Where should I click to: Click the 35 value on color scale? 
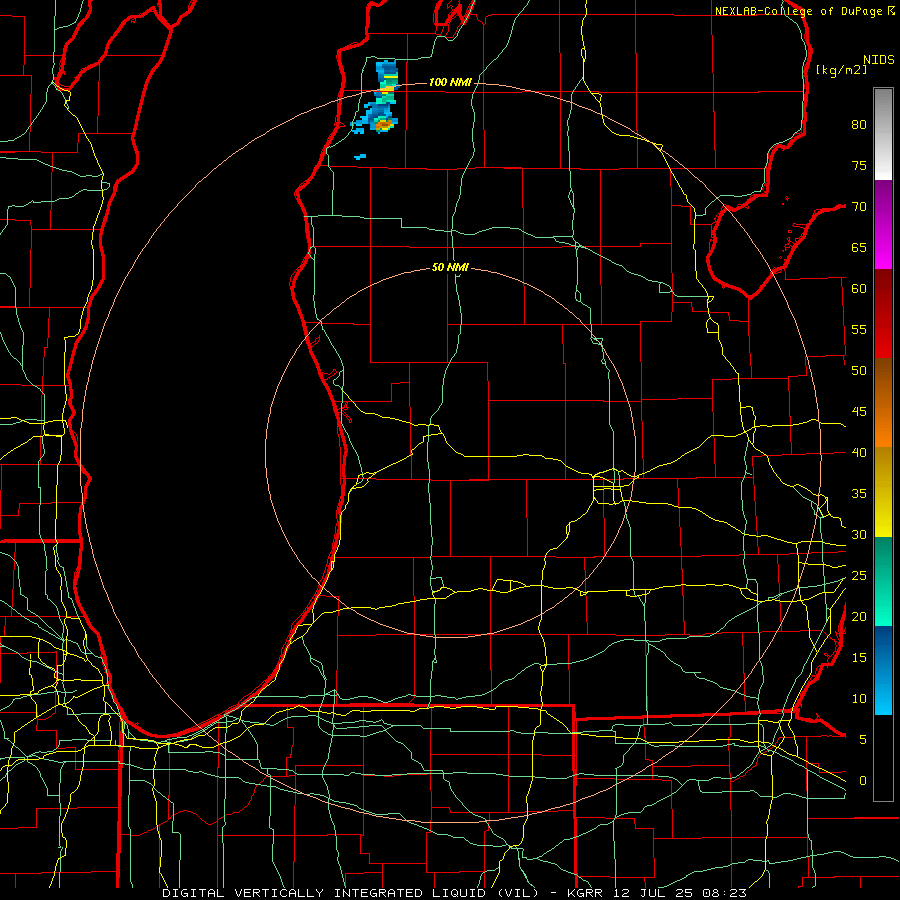click(859, 494)
